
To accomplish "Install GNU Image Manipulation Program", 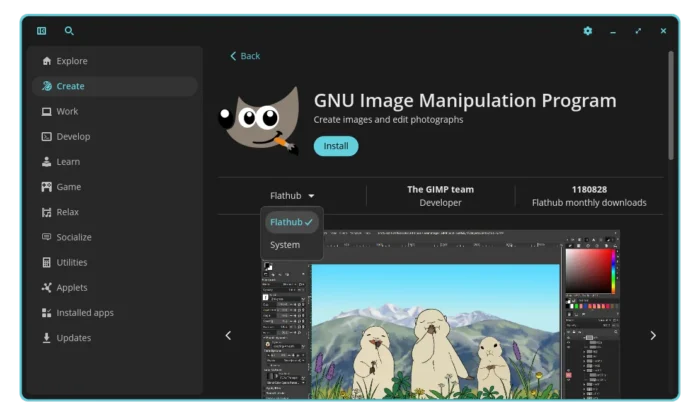I will 335,146.
